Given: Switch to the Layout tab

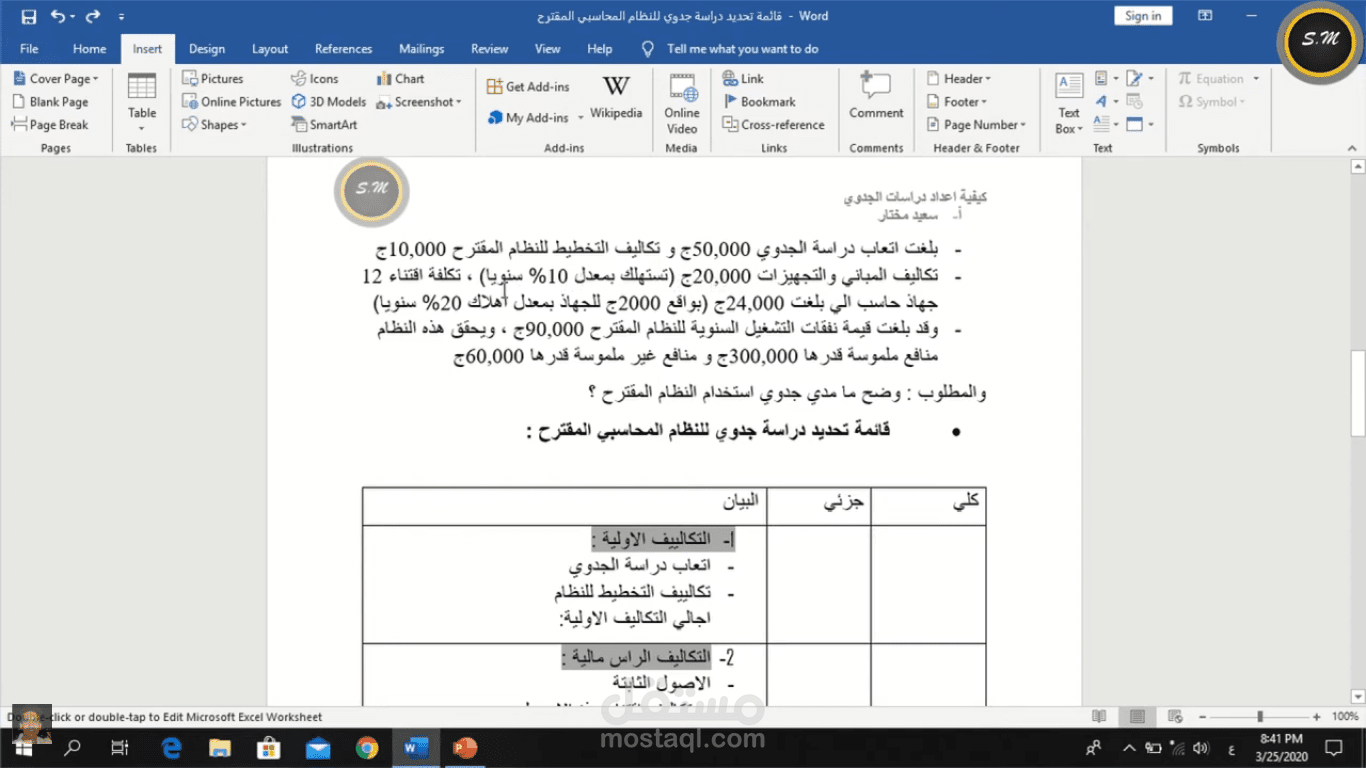Looking at the screenshot, I should tap(270, 49).
